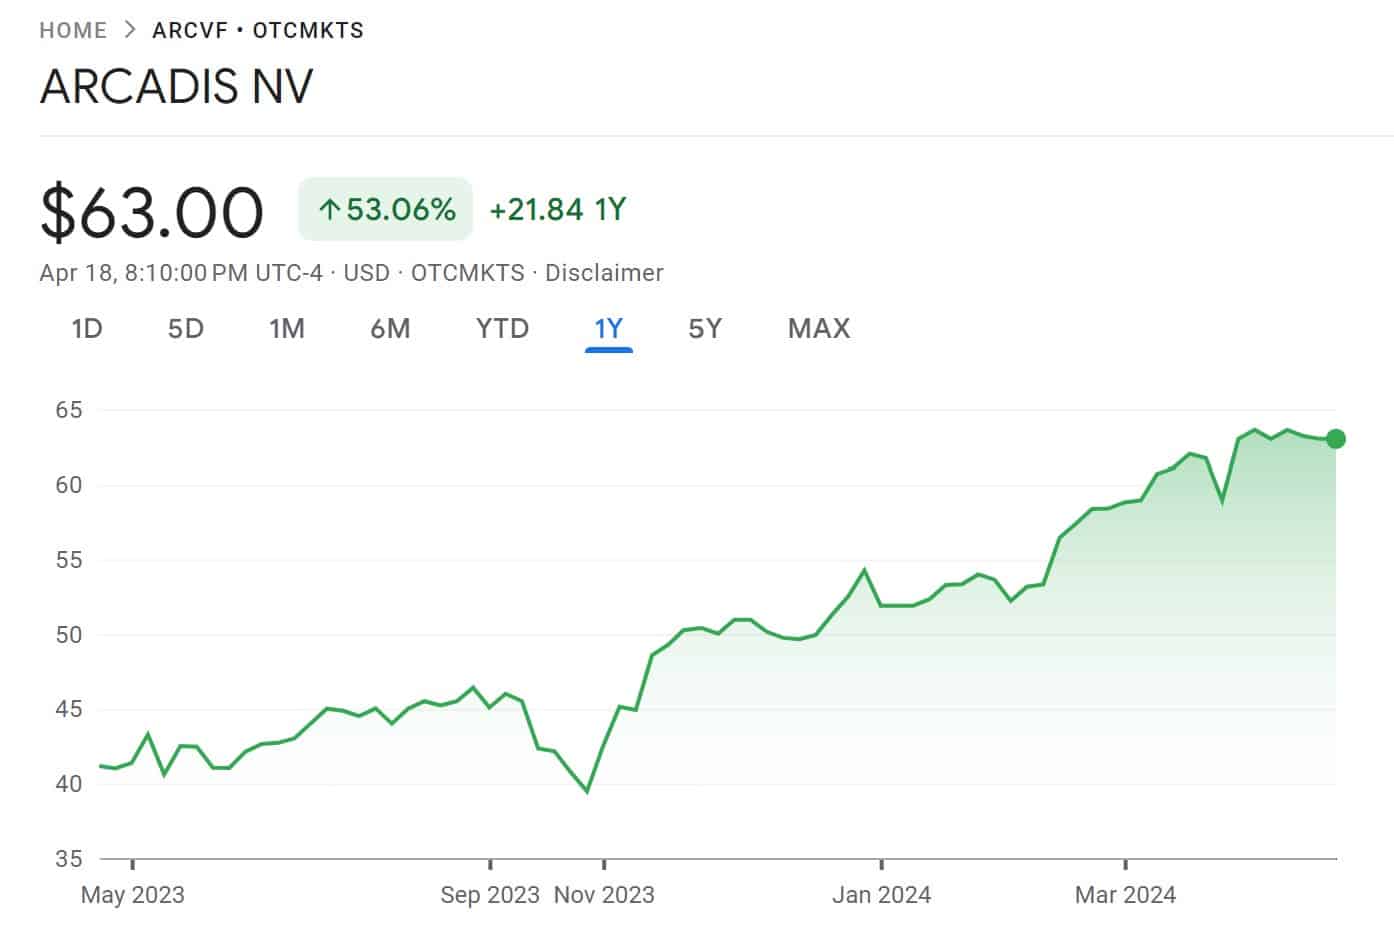Switch to the 6M range tab
This screenshot has width=1394, height=932.
(x=390, y=328)
